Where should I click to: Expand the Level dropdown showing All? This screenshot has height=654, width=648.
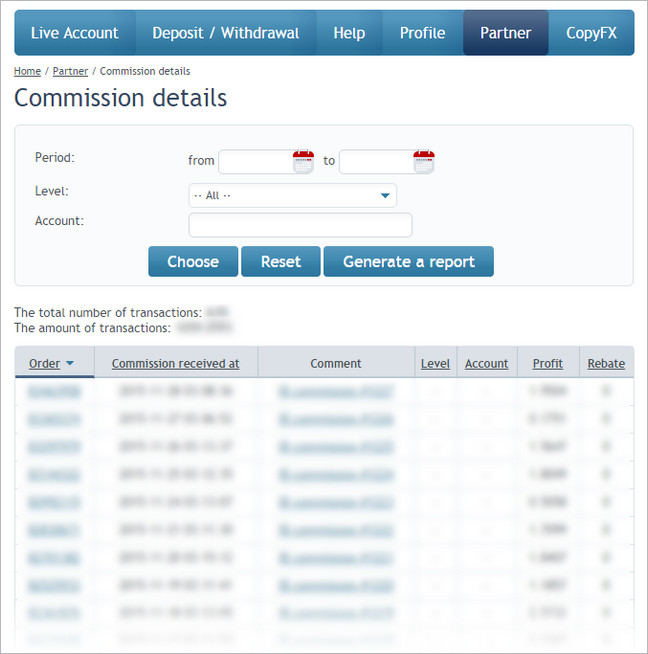292,195
